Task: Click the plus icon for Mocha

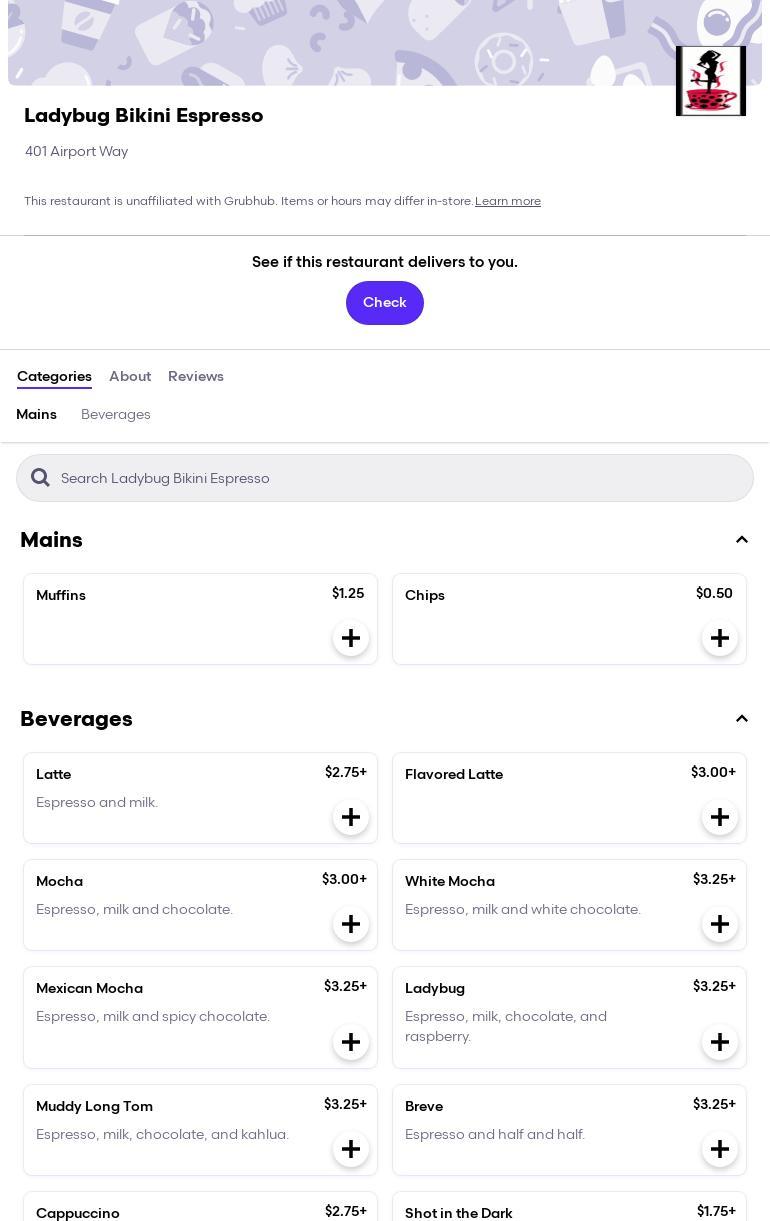Action: (351, 924)
